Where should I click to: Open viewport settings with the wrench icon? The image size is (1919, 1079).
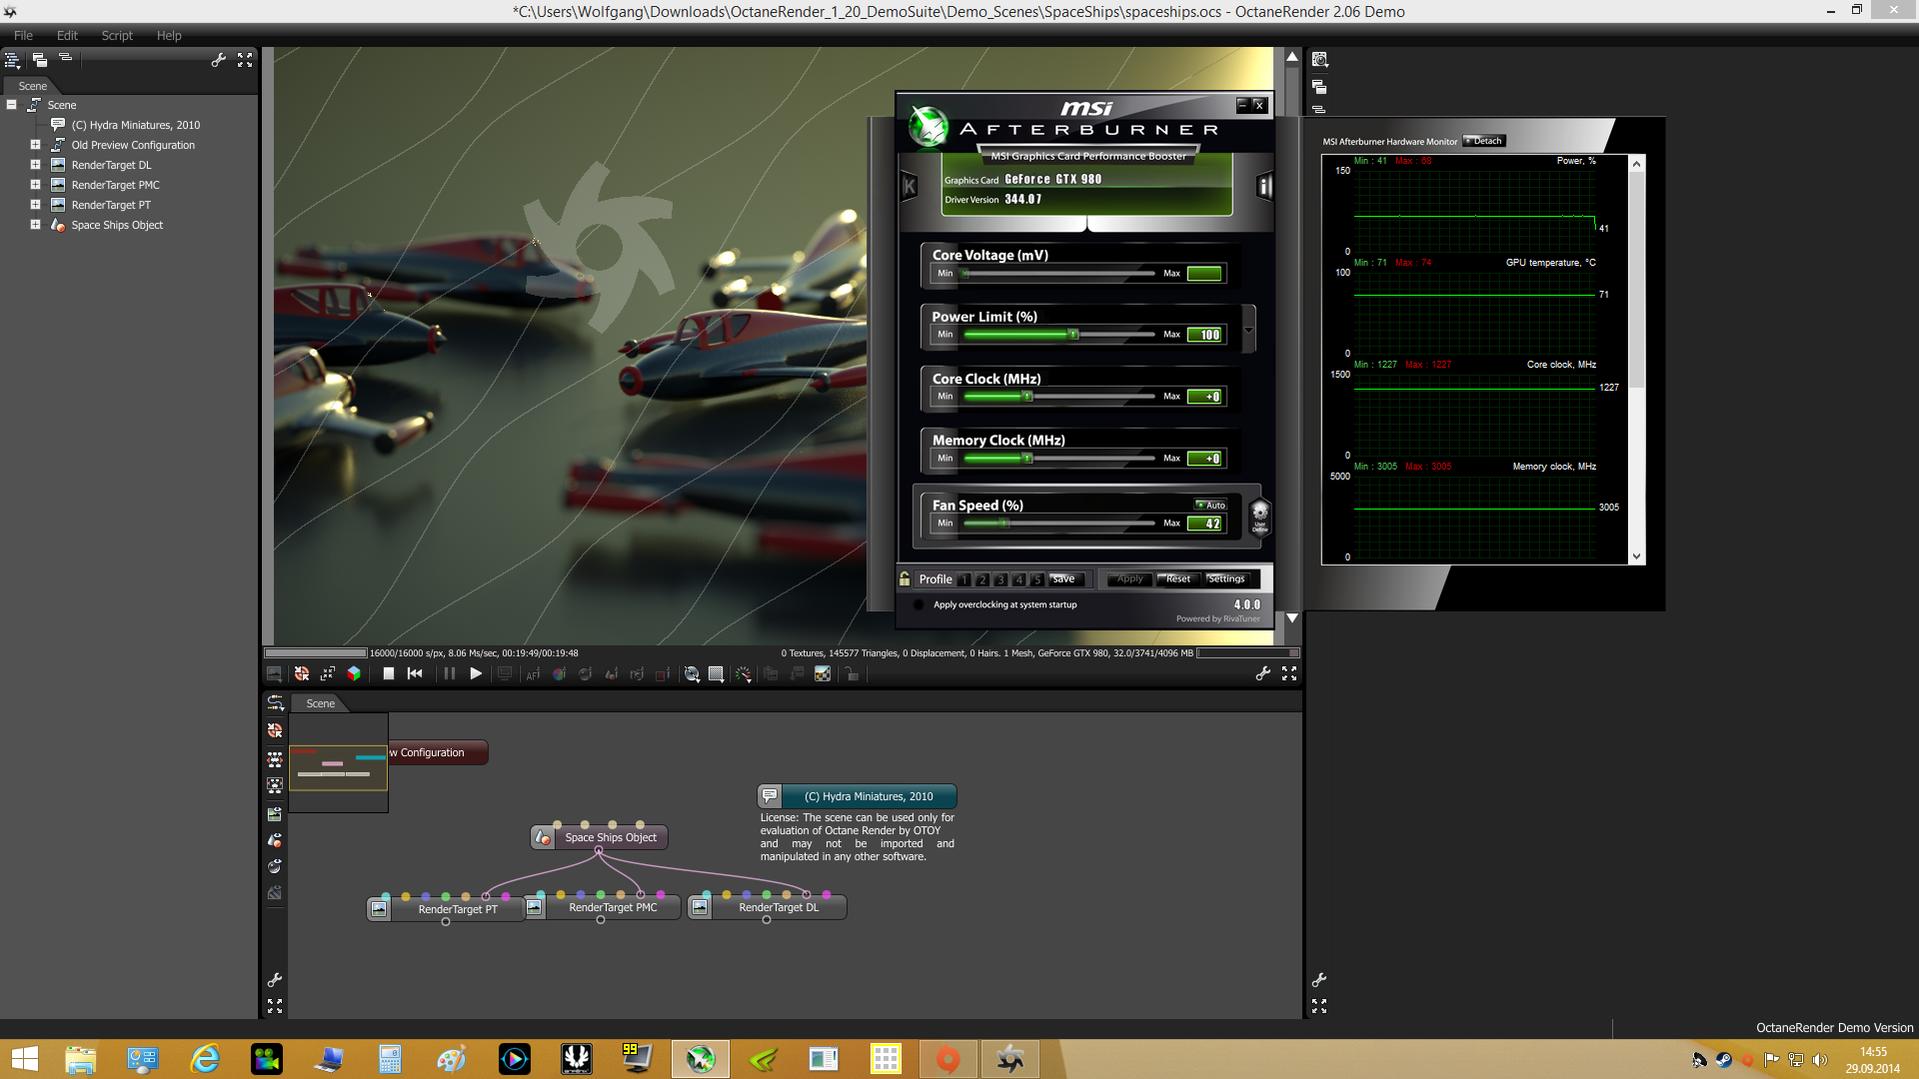(x=1263, y=674)
